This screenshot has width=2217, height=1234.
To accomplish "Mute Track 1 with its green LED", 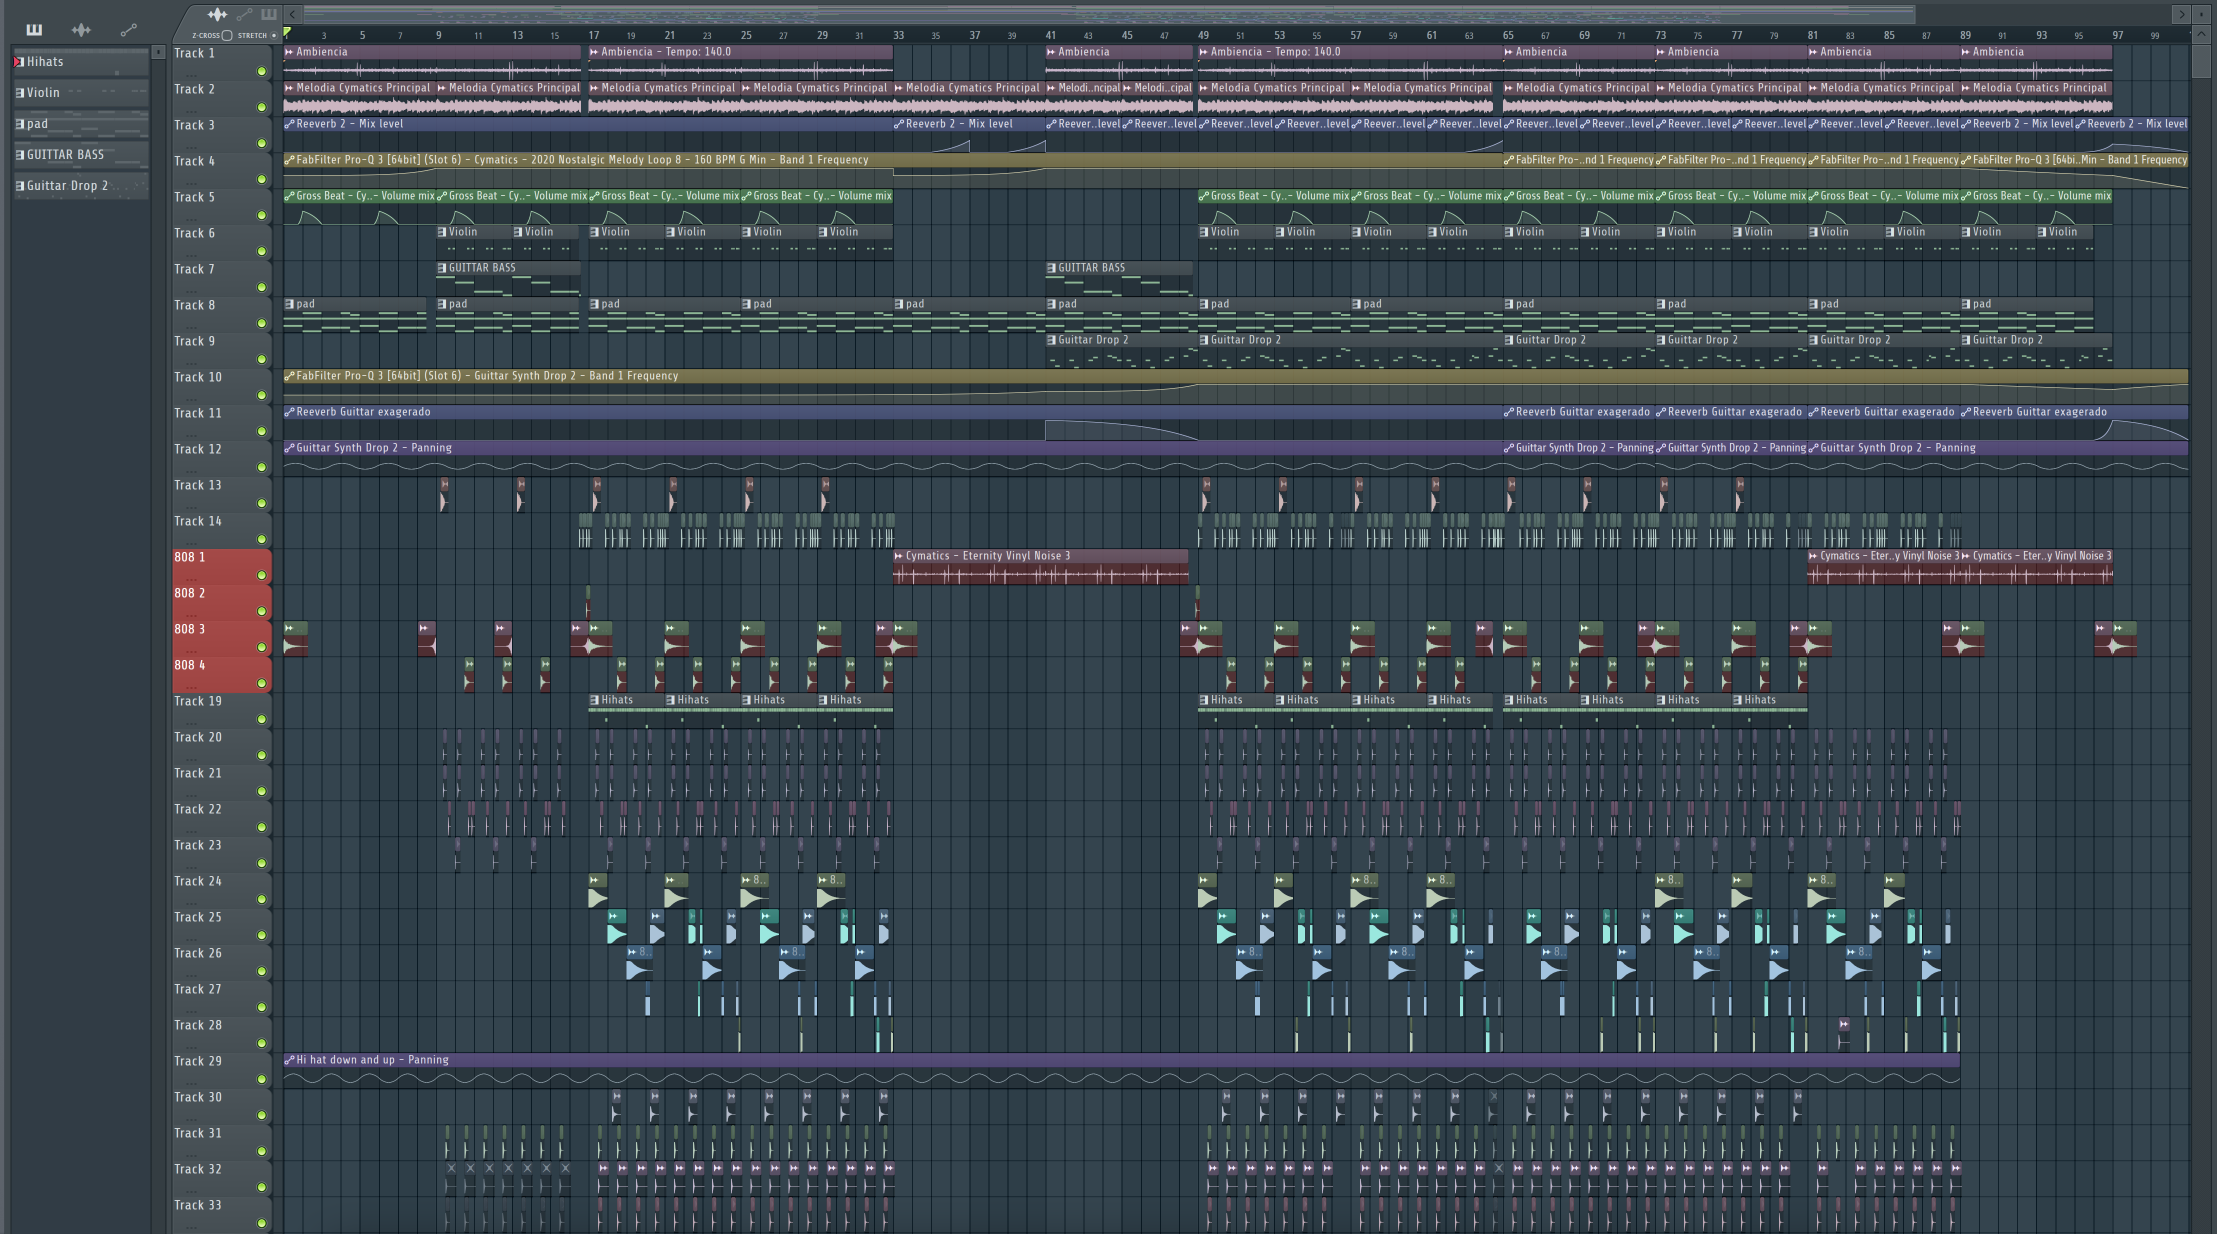I will tap(262, 71).
